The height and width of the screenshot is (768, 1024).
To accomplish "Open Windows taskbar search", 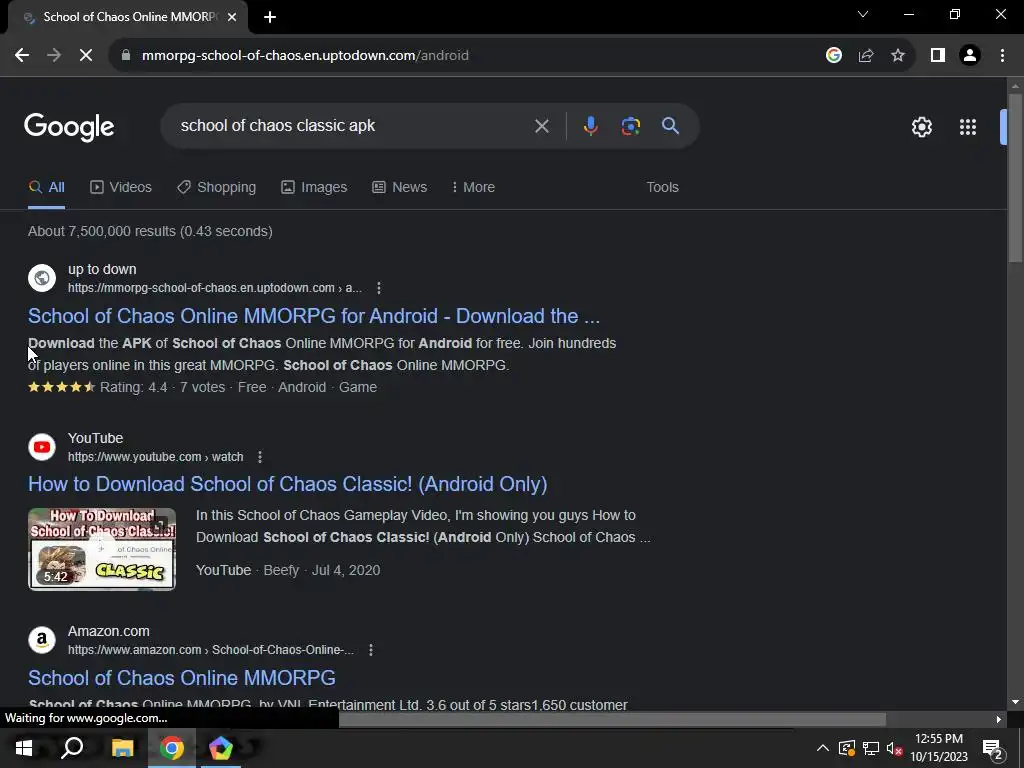I will coord(72,748).
